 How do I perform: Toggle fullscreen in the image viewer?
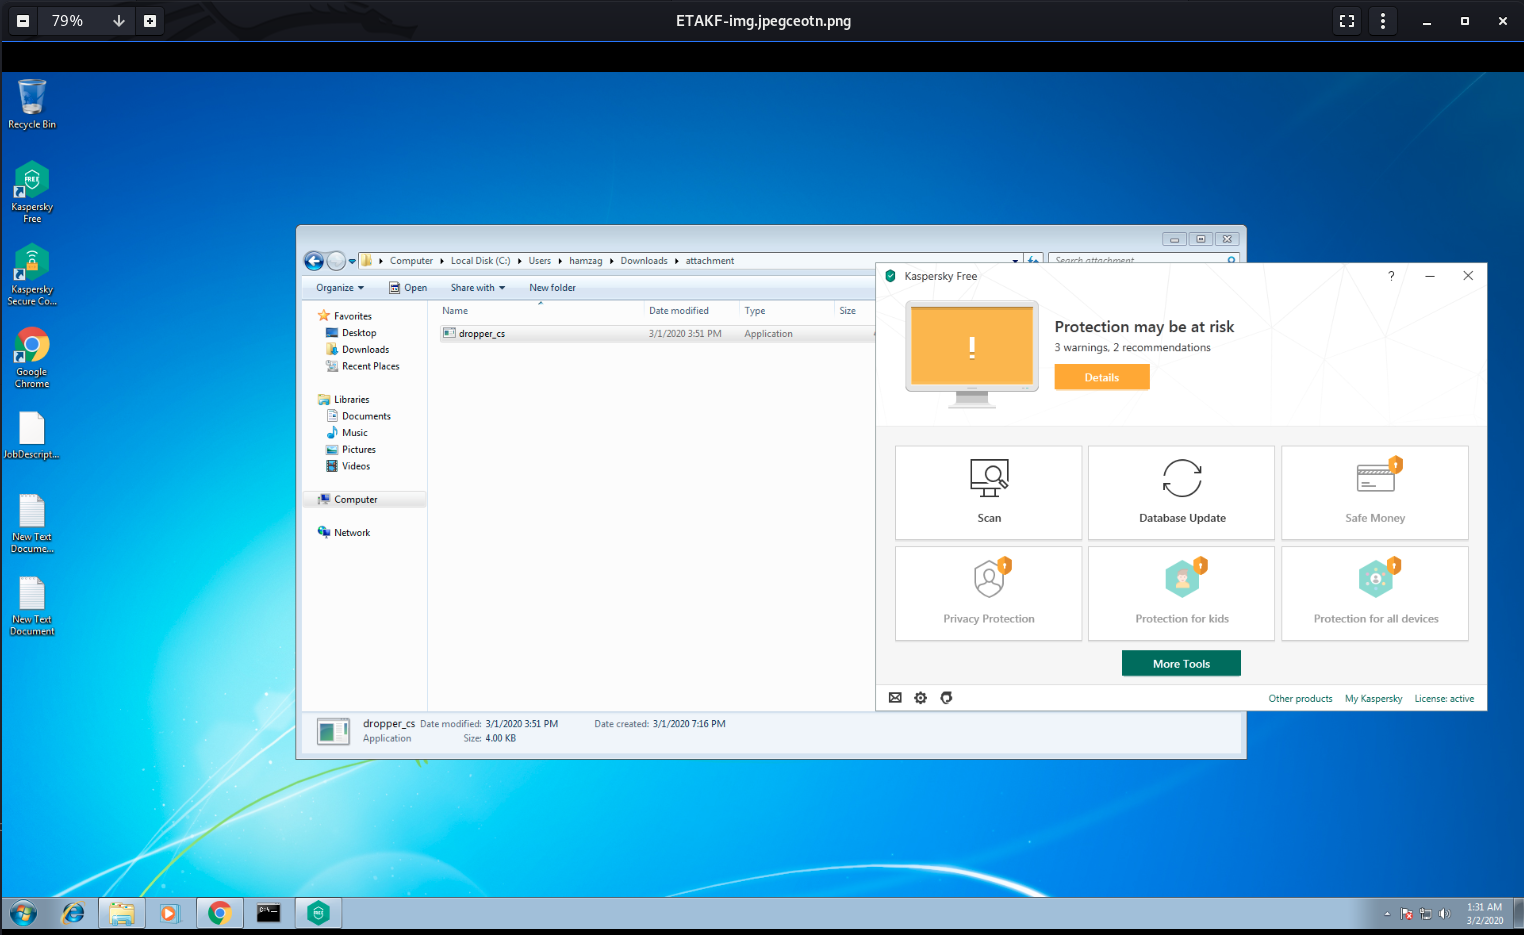(1347, 20)
